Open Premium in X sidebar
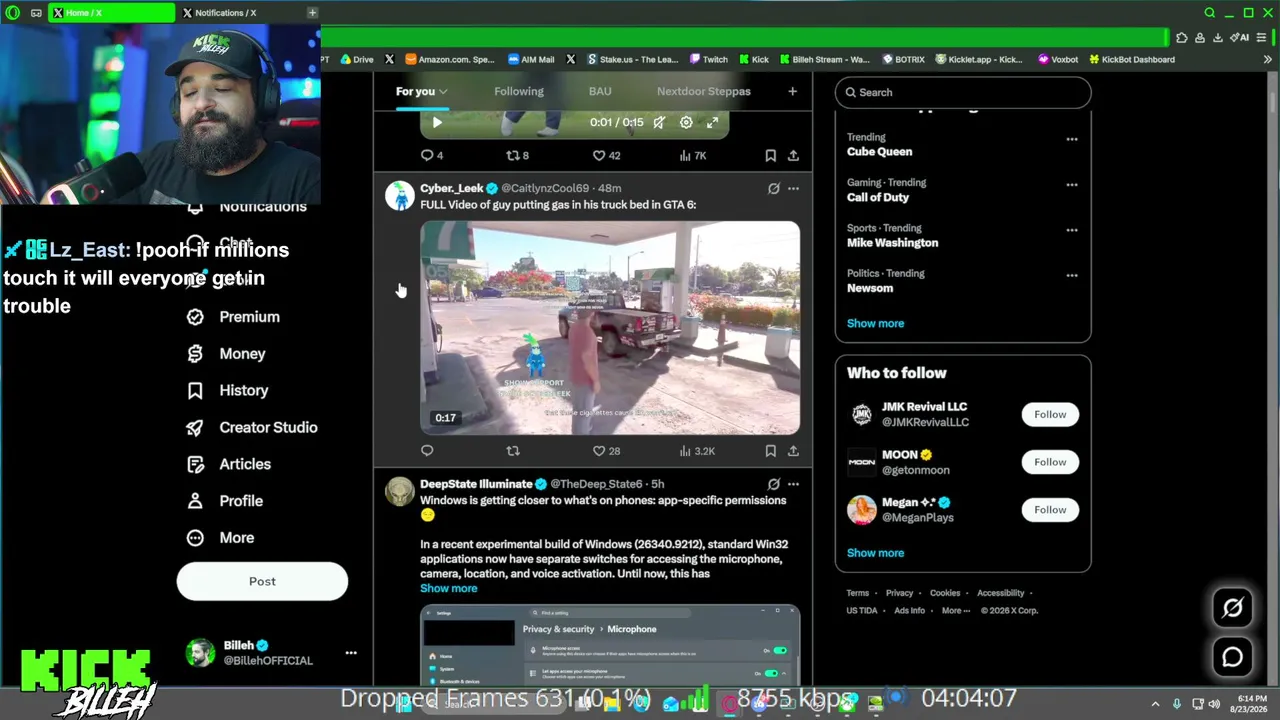The image size is (1280, 720). pos(234,317)
